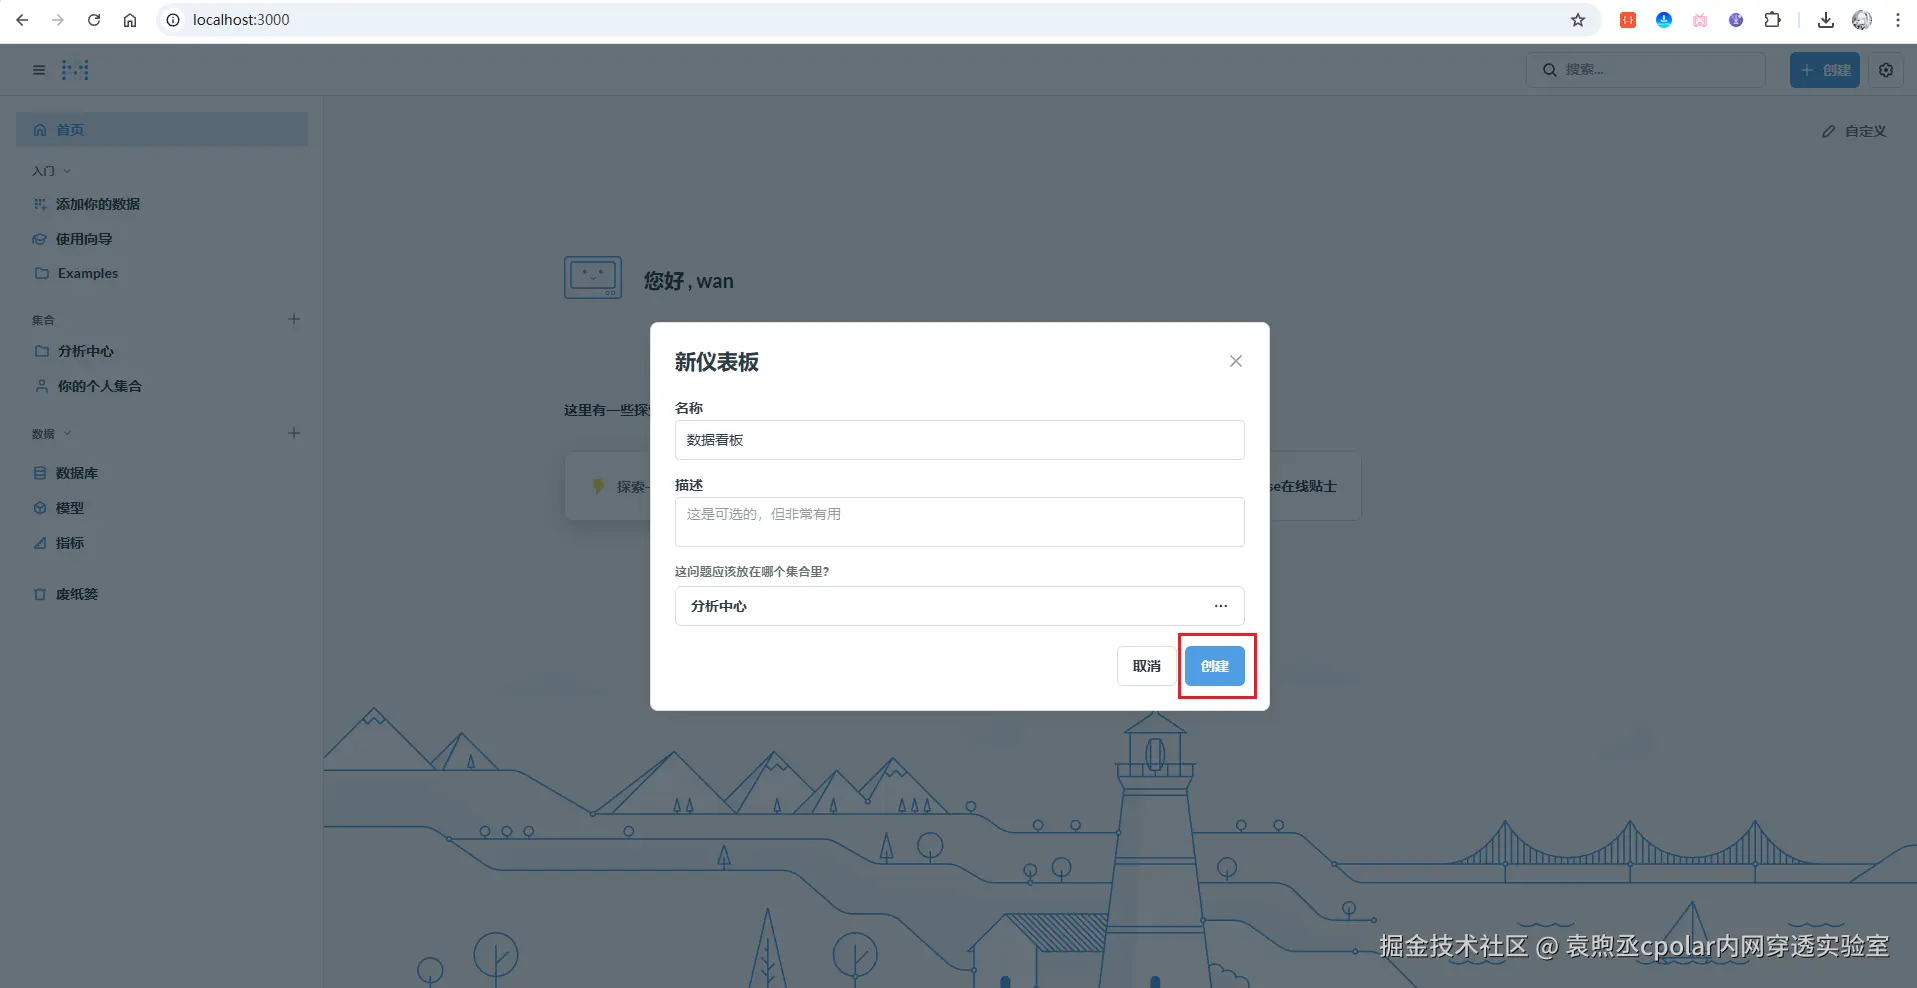Reload the page with the refresh icon
Screen dimensions: 1917x988
[94, 20]
